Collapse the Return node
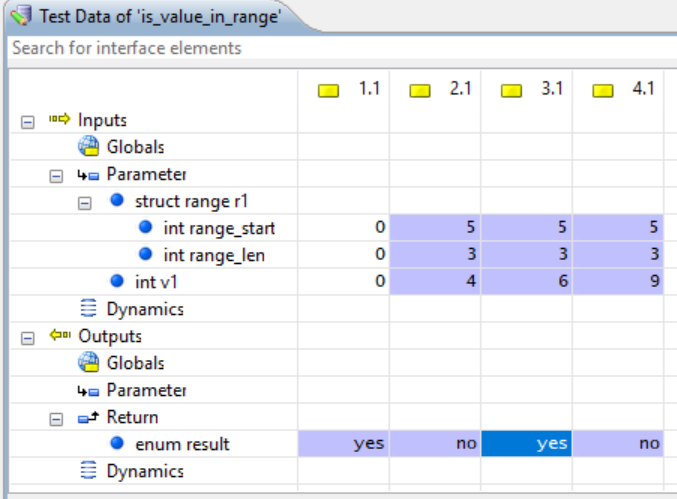This screenshot has width=677, height=499. click(x=56, y=419)
